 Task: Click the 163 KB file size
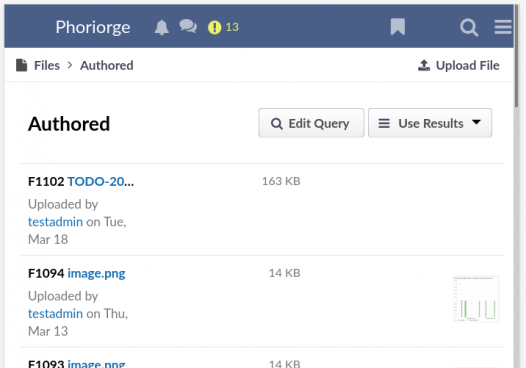point(281,181)
